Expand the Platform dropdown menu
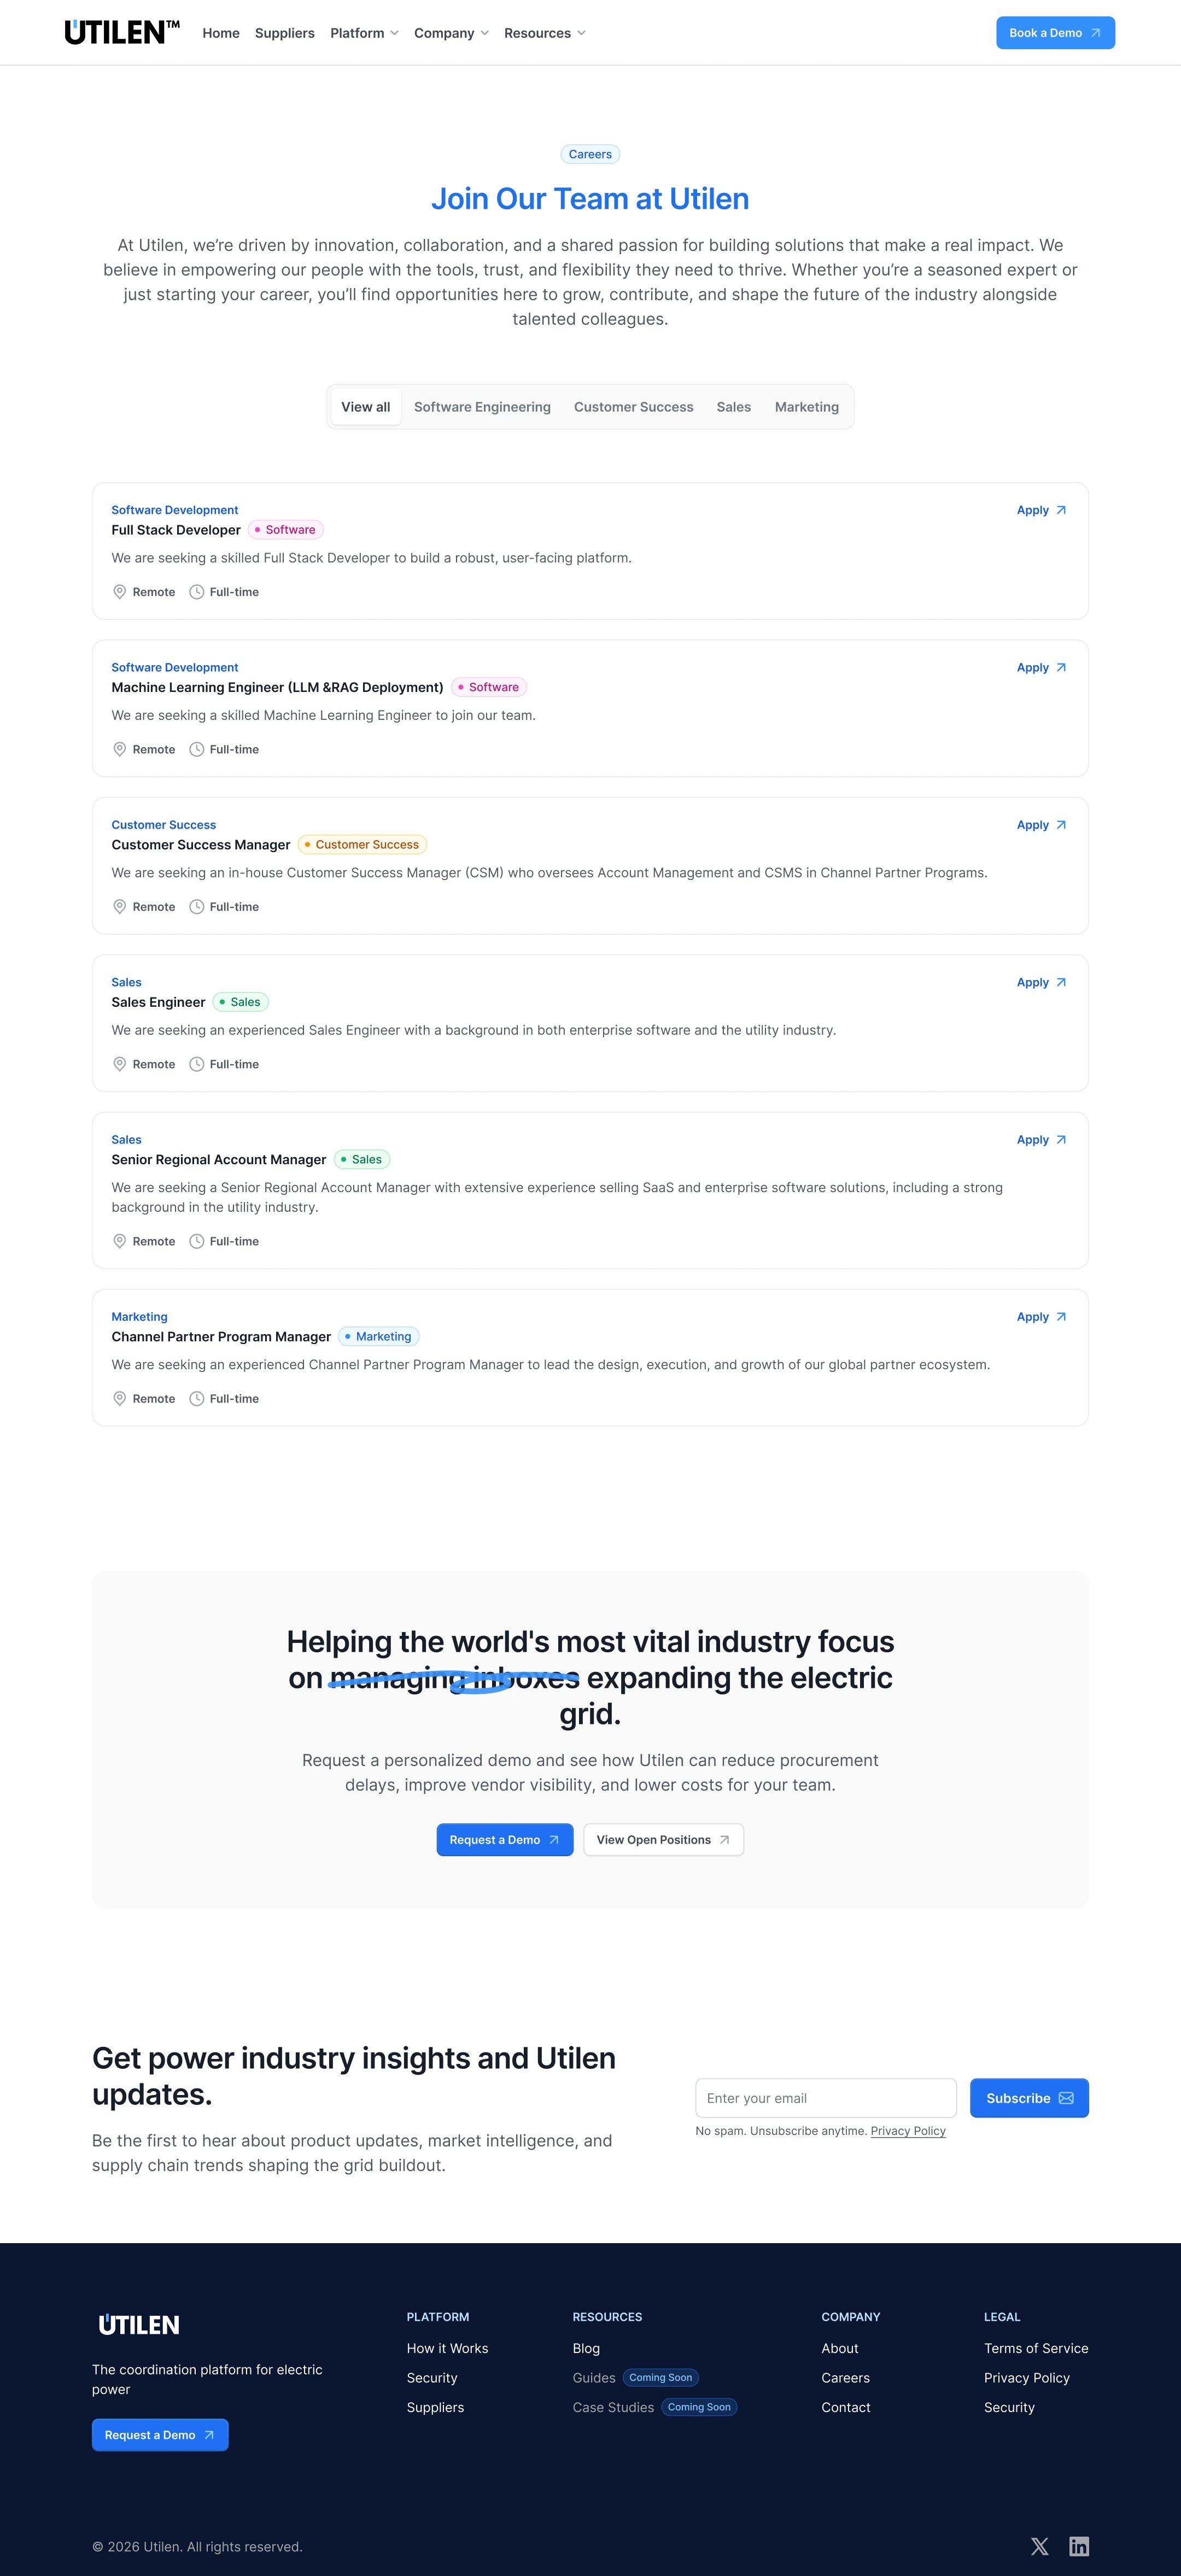This screenshot has height=2576, width=1181. (x=364, y=33)
